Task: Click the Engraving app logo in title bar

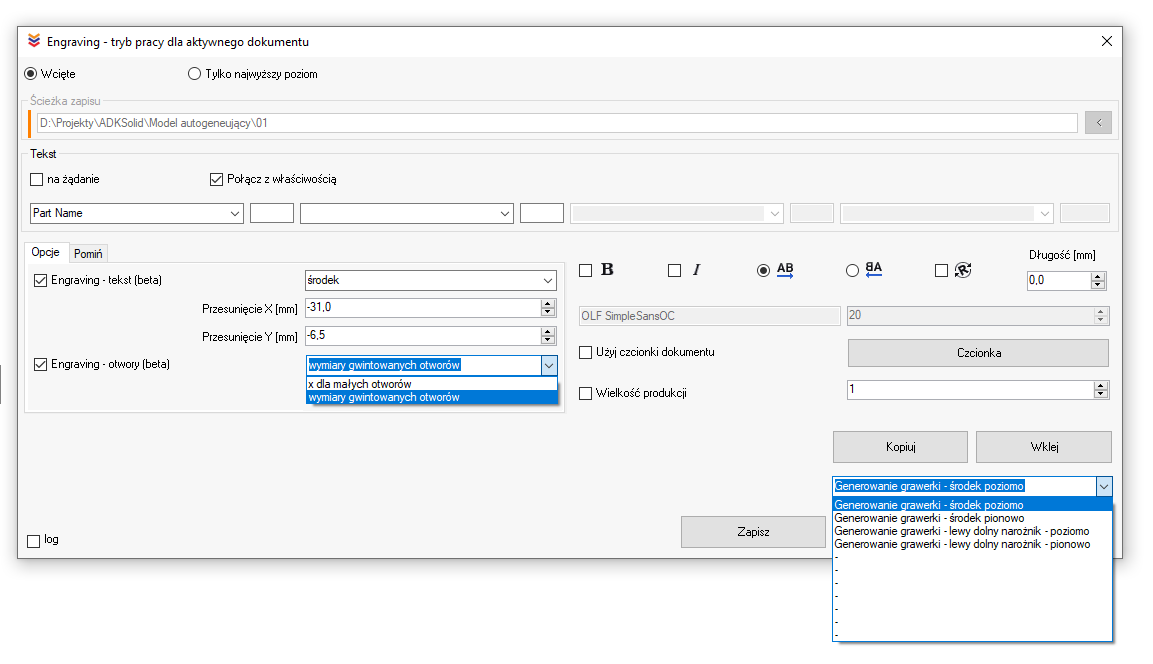Action: pyautogui.click(x=34, y=41)
